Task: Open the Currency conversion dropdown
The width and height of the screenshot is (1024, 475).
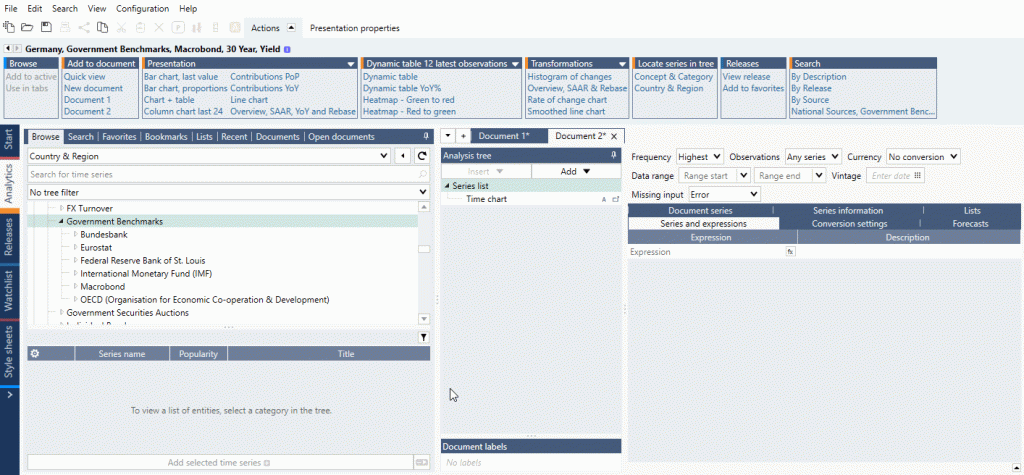Action: 922,157
